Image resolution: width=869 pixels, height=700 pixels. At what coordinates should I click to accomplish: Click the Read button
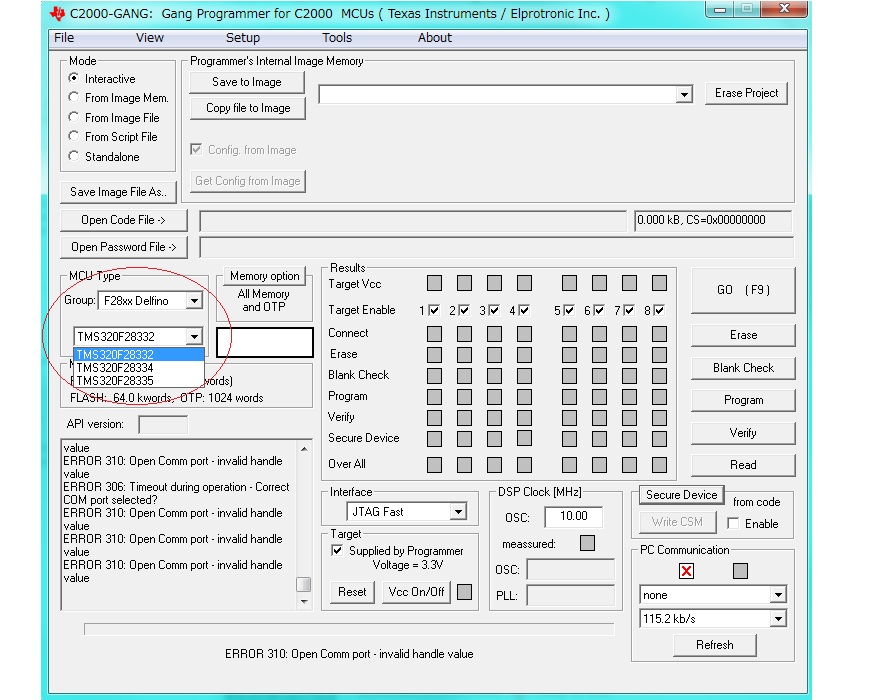pyautogui.click(x=743, y=465)
